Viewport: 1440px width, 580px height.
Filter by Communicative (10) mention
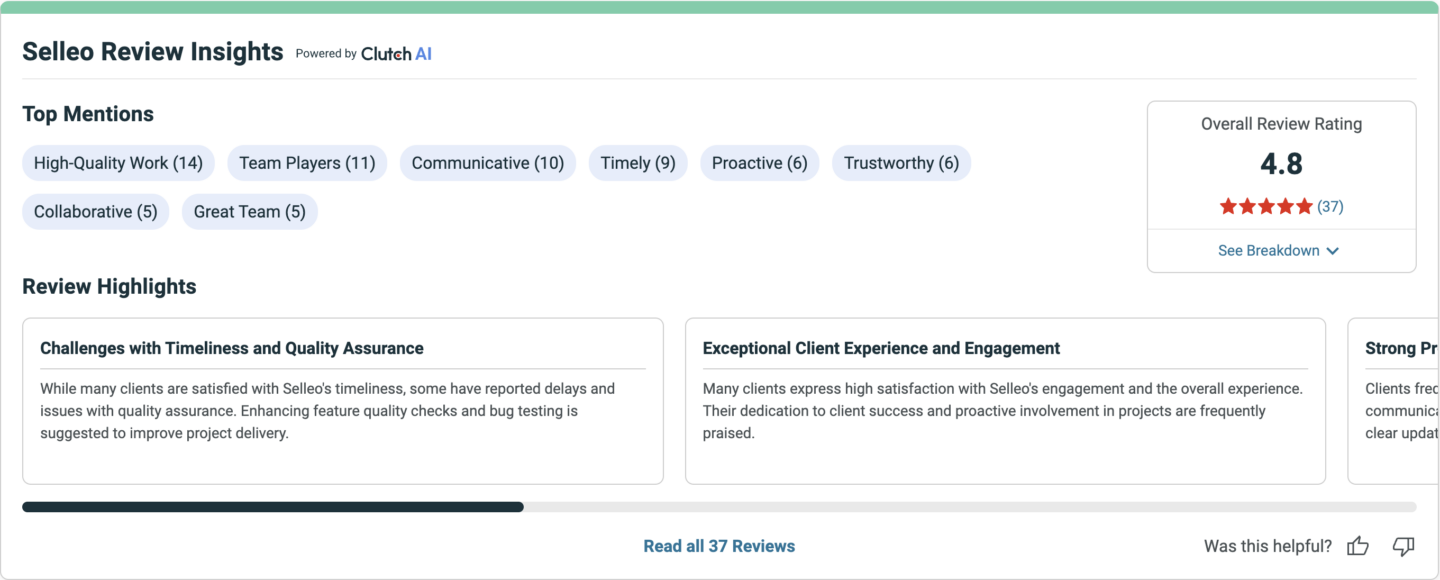click(488, 163)
